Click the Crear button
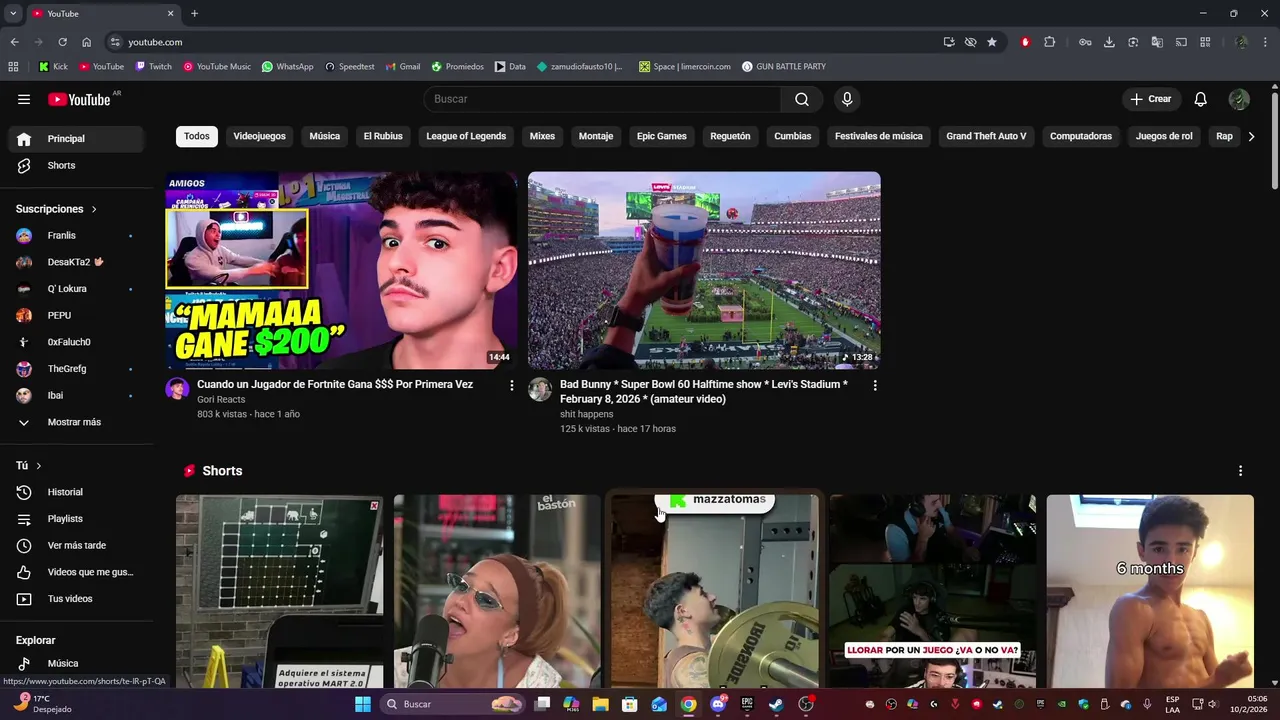Screen dimensions: 1280x720 [x=1150, y=99]
